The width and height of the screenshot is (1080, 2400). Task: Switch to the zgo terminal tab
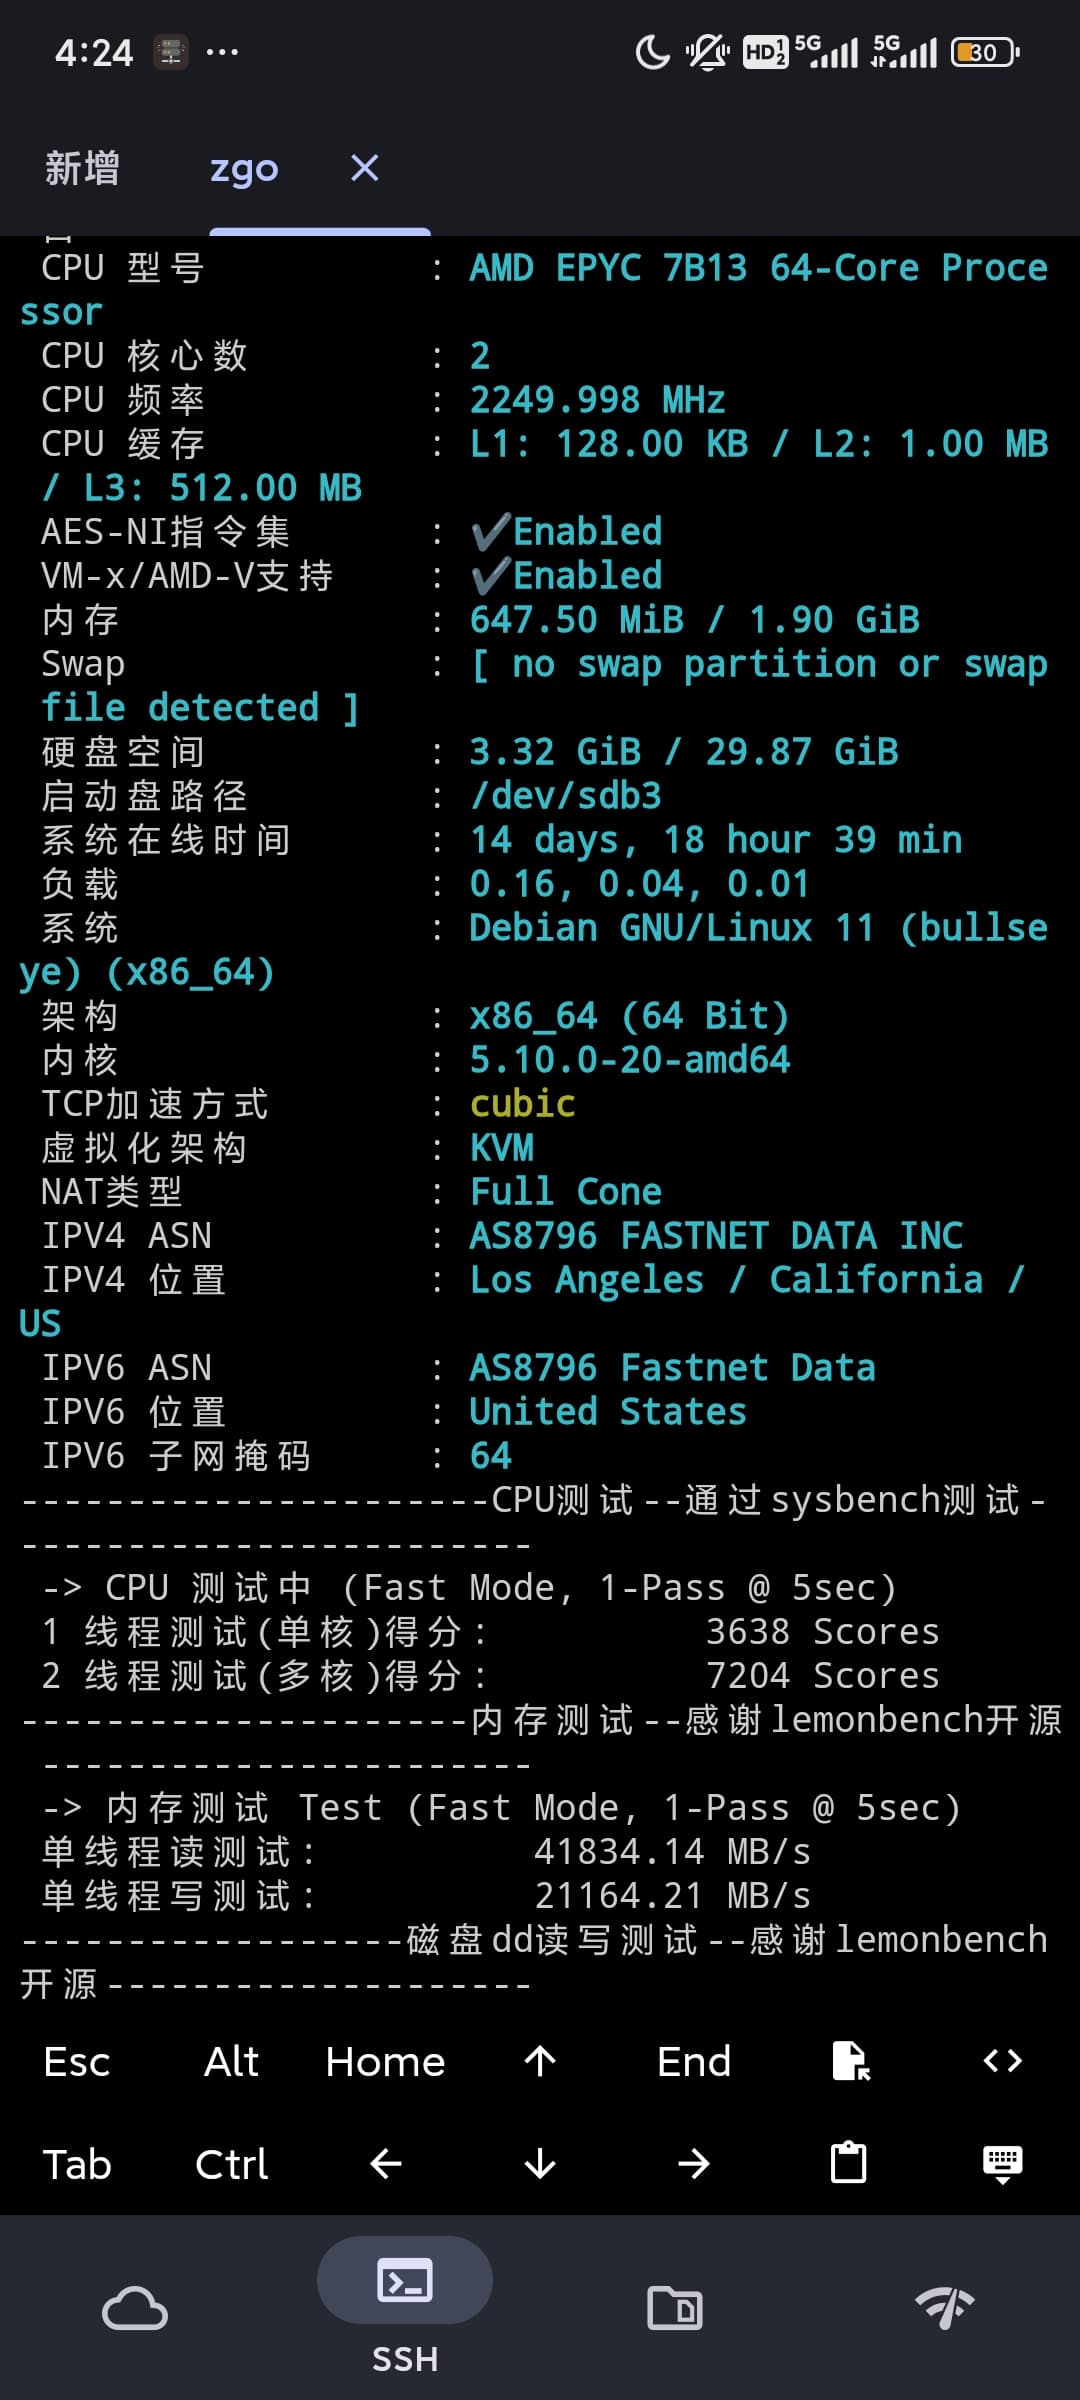coord(244,168)
